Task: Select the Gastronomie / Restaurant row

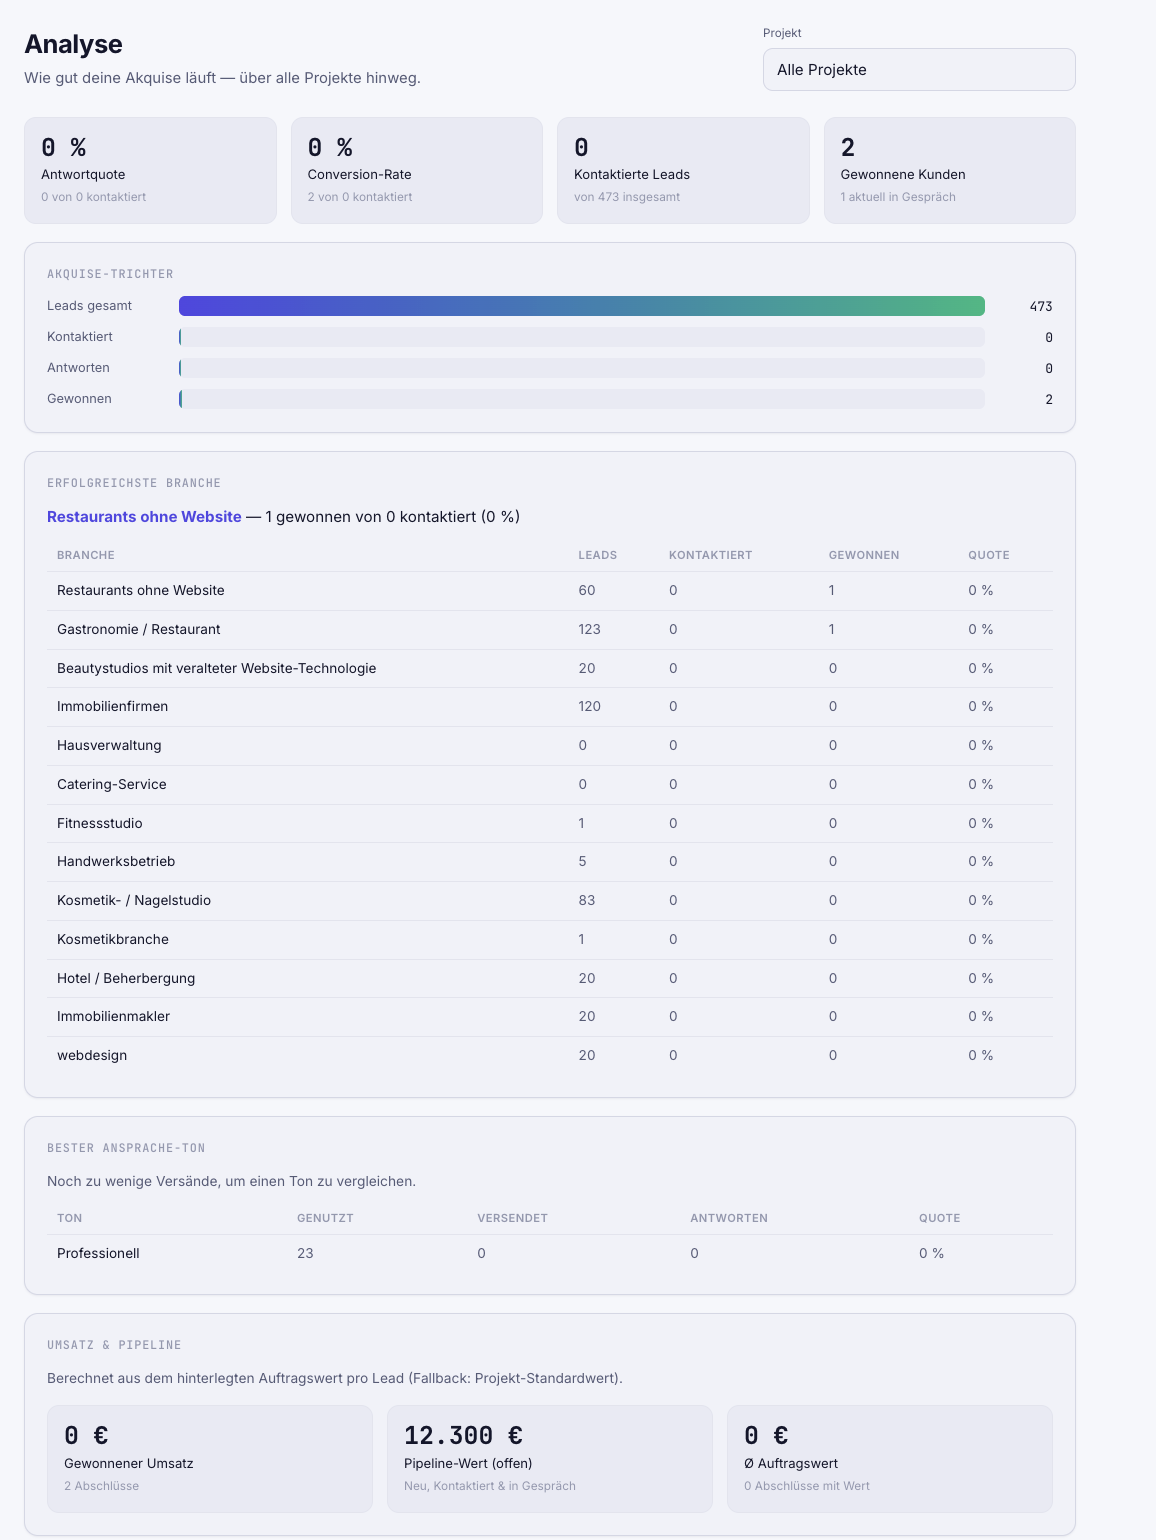Action: (x=550, y=630)
